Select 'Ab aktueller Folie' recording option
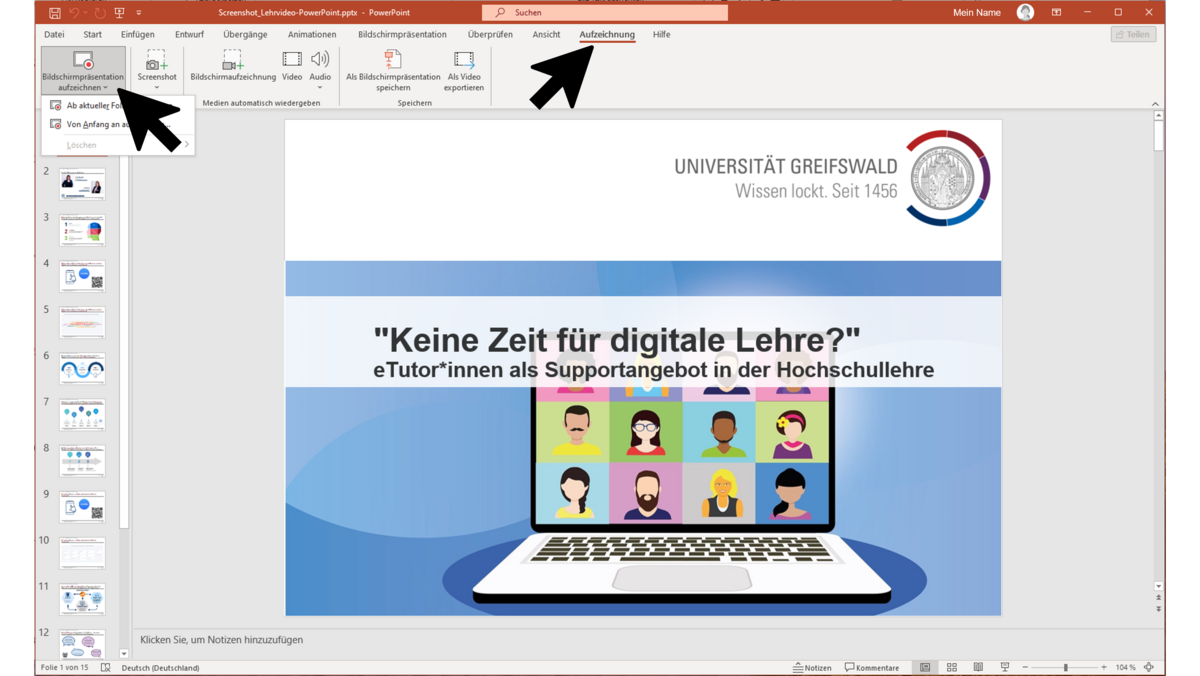 (x=88, y=105)
